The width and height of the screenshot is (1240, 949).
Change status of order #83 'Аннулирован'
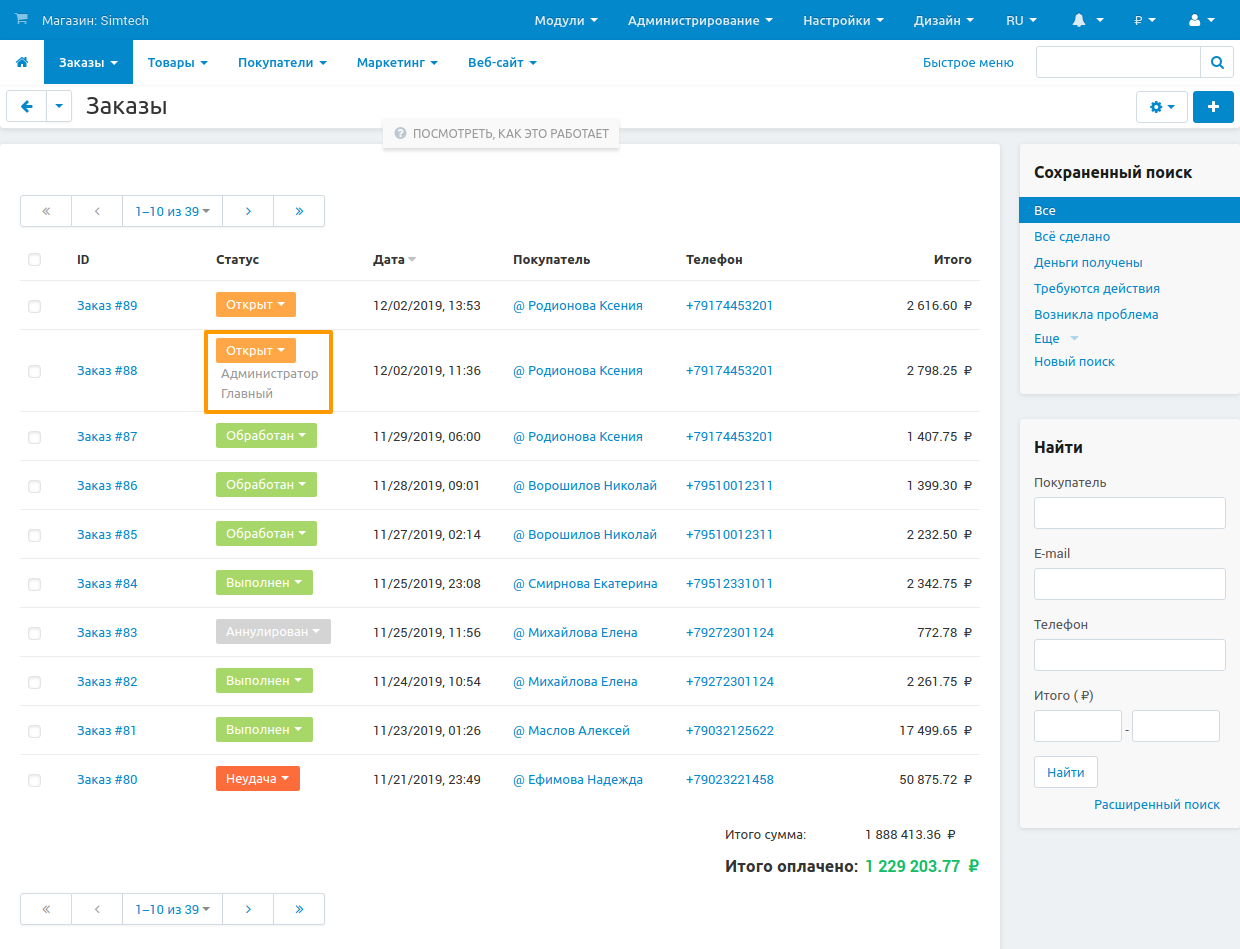click(273, 632)
